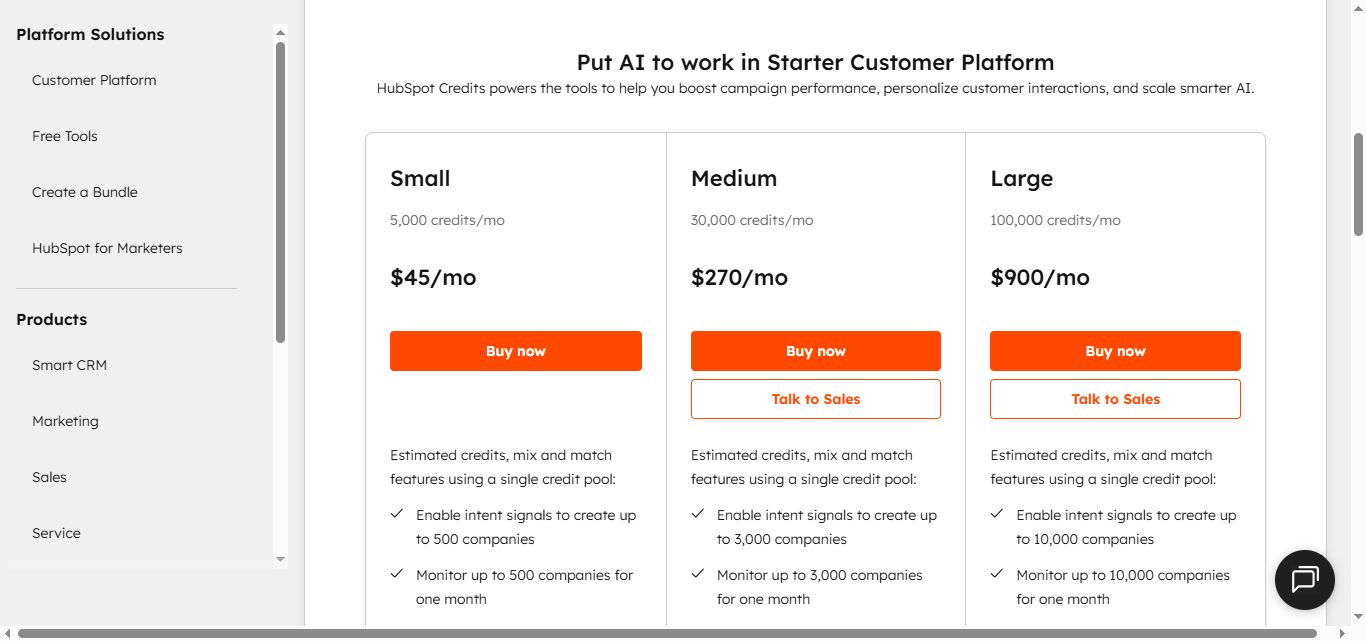Image resolution: width=1366 pixels, height=641 pixels.
Task: Click the sidebar scrollbar down arrow
Action: point(280,559)
